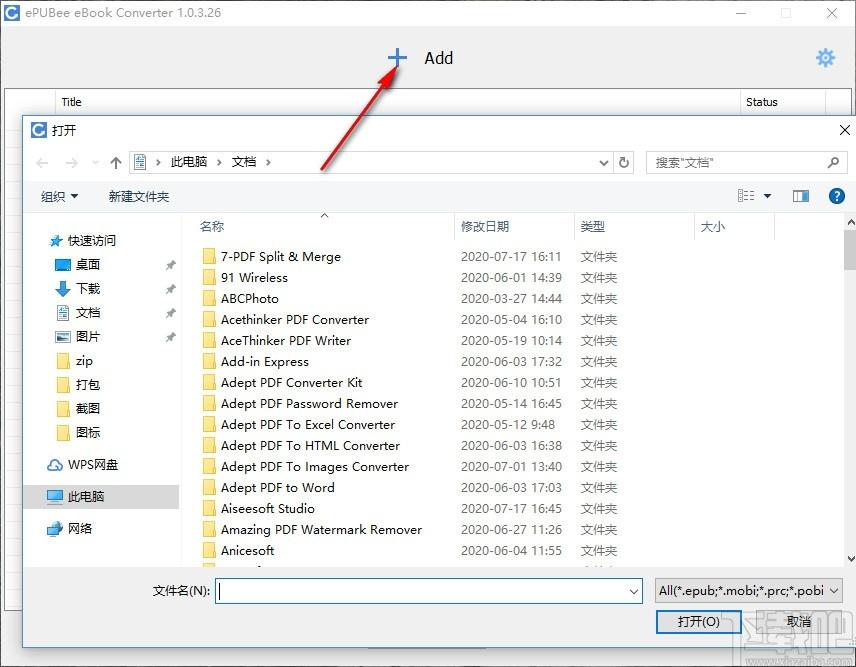
Task: Open the 组织 menu
Action: pos(60,196)
